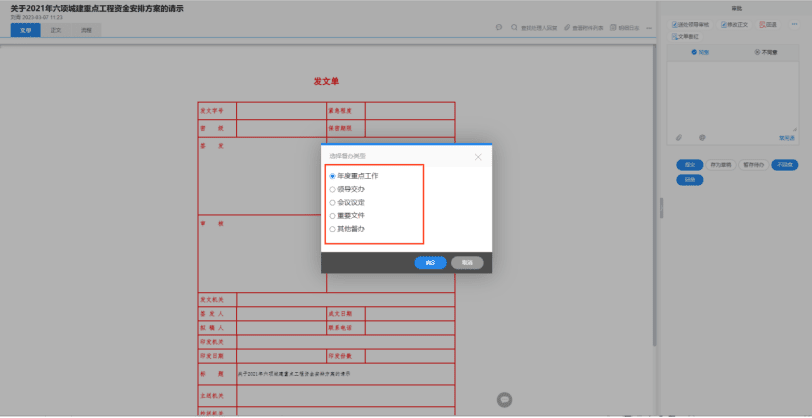Click the red 回退 rollback button
This screenshot has width=812, height=418.
click(x=768, y=25)
